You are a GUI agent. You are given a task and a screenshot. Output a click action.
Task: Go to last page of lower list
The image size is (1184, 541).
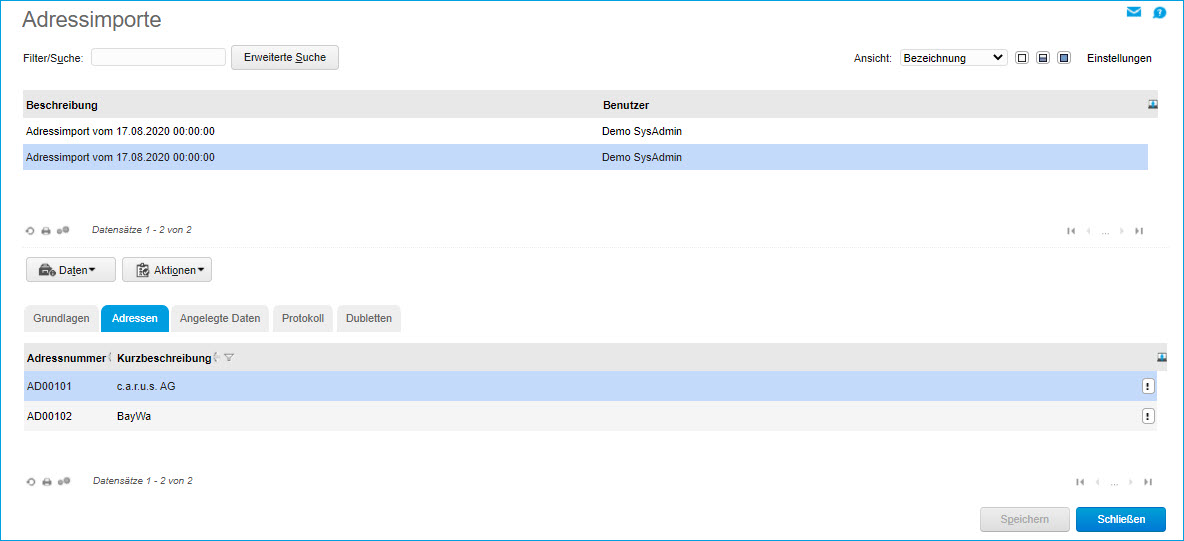(1148, 482)
